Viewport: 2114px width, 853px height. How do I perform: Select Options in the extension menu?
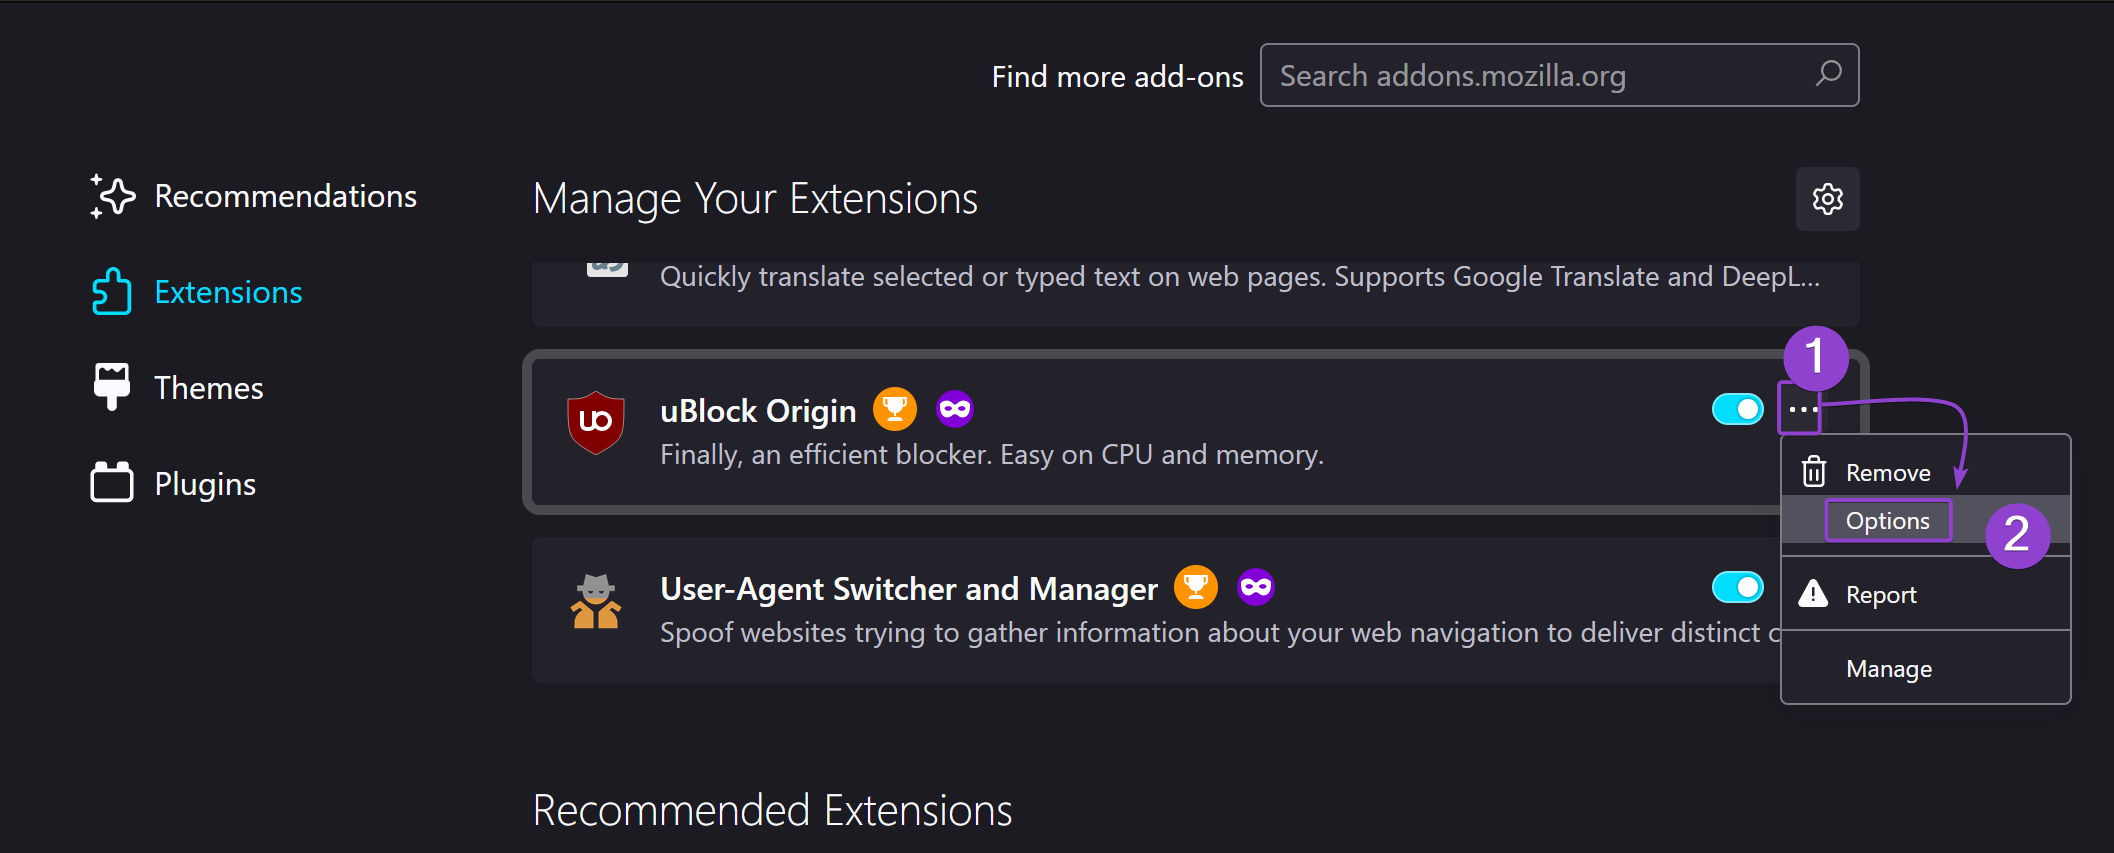pos(1926,521)
